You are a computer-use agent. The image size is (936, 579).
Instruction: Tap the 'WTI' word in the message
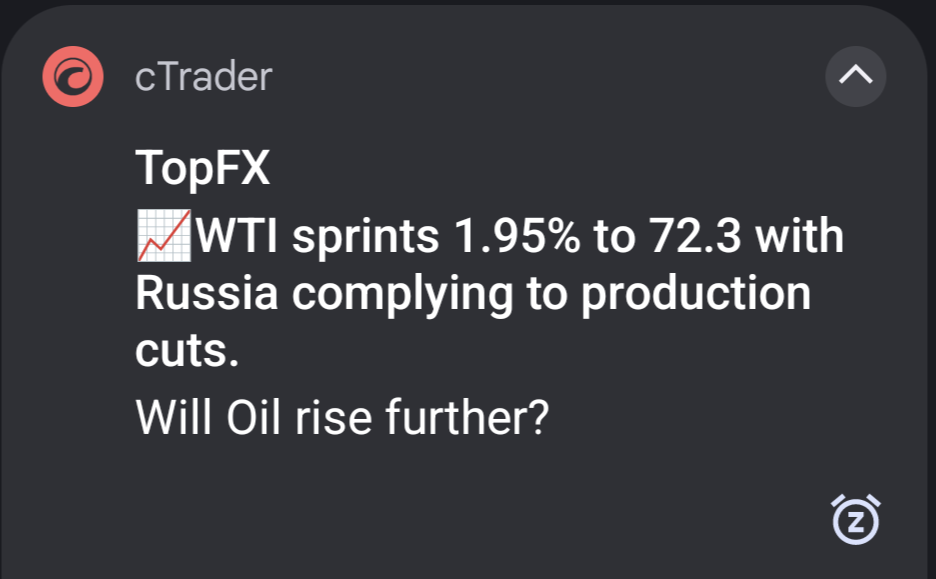coord(236,236)
